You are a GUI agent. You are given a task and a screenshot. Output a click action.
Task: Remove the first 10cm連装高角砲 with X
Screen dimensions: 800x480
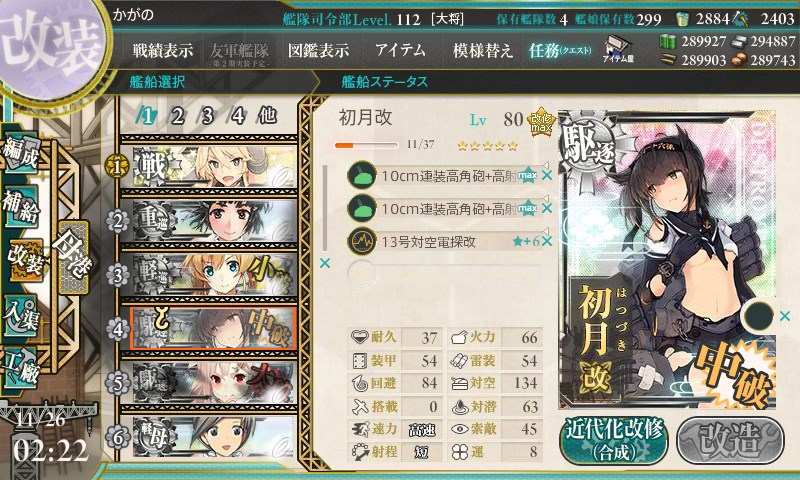click(547, 176)
